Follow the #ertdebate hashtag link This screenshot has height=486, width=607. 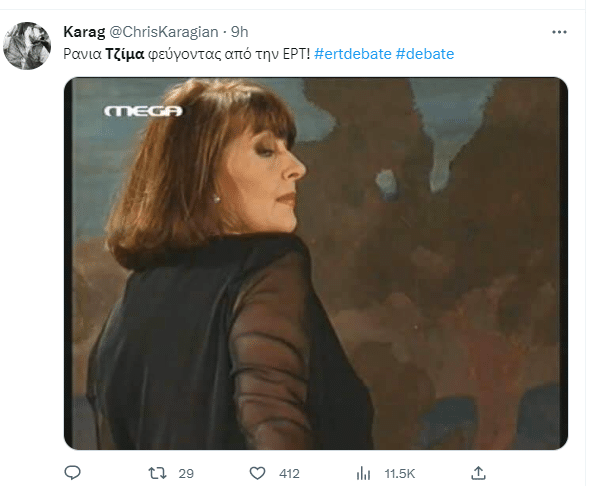353,54
